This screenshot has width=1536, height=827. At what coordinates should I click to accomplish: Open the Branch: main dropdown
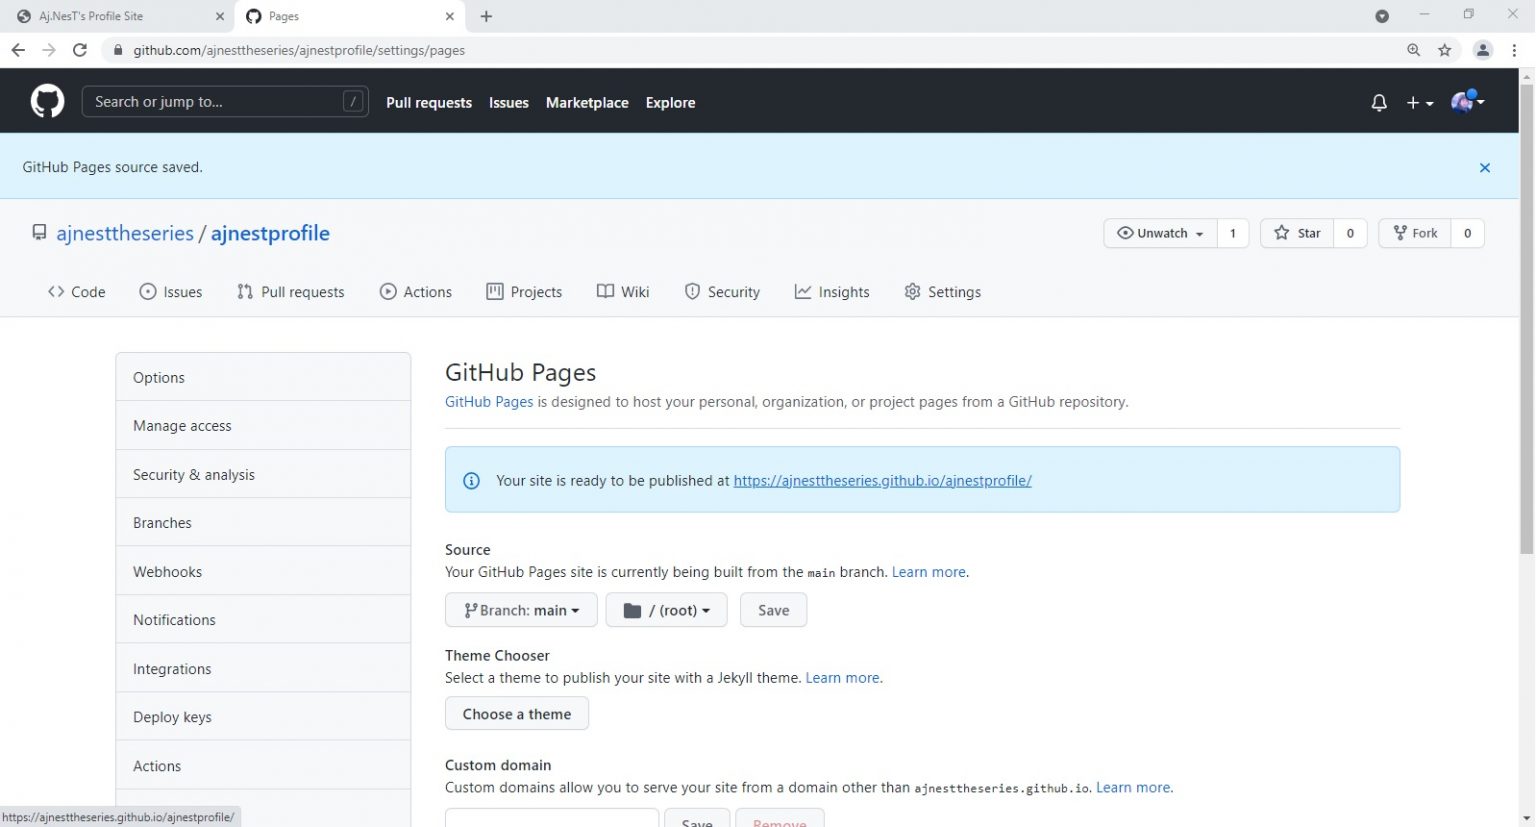[521, 610]
